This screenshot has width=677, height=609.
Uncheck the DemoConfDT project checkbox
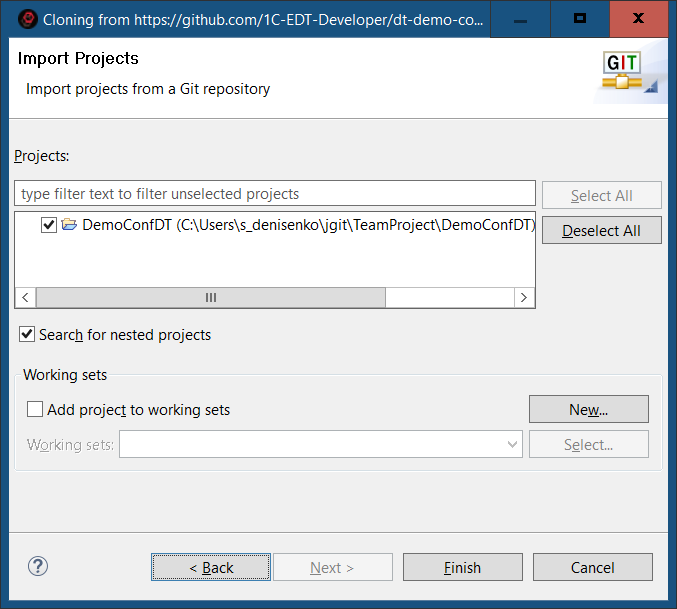(x=49, y=225)
